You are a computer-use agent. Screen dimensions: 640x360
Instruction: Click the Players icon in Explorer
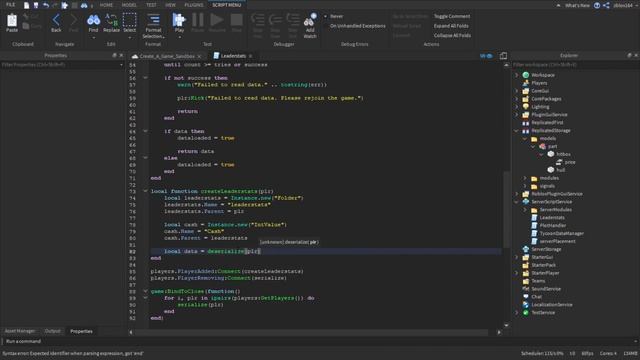pyautogui.click(x=526, y=83)
